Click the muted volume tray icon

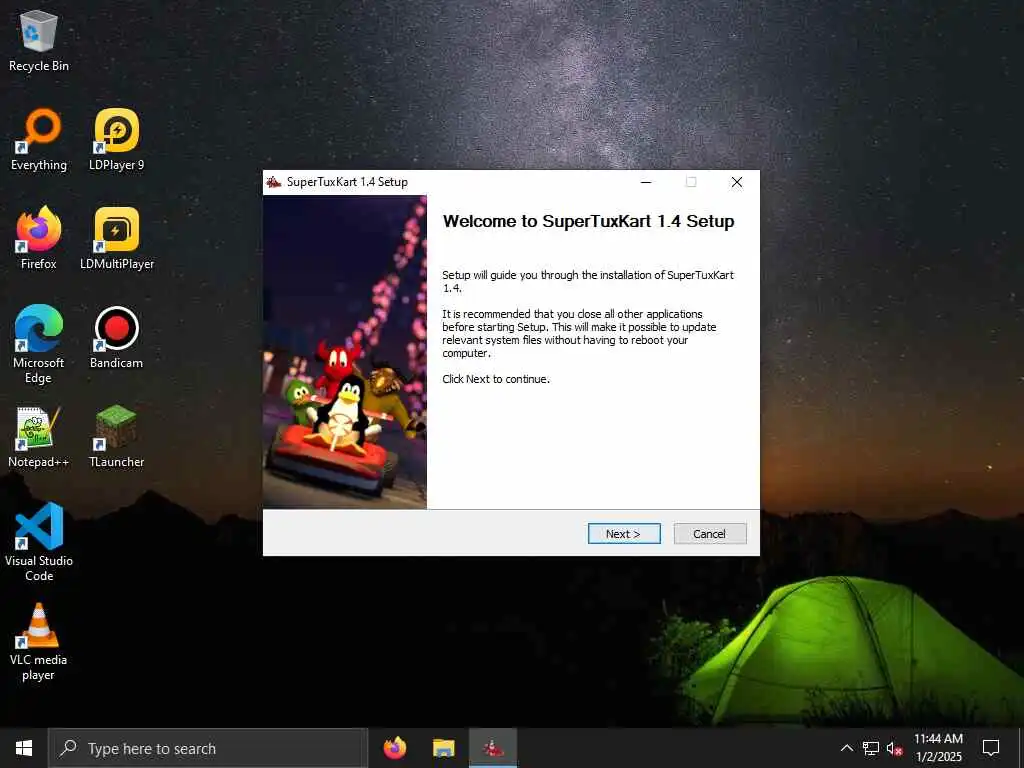tap(895, 748)
